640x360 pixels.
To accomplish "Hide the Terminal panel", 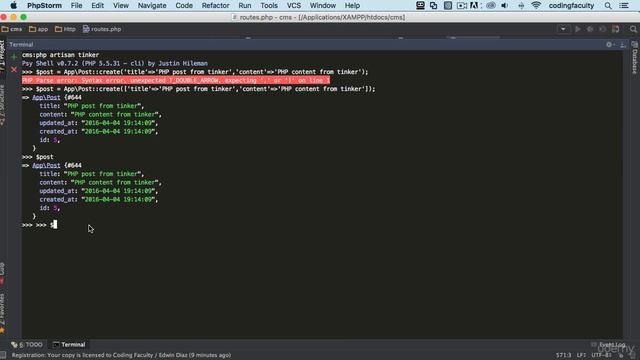I will click(x=623, y=44).
